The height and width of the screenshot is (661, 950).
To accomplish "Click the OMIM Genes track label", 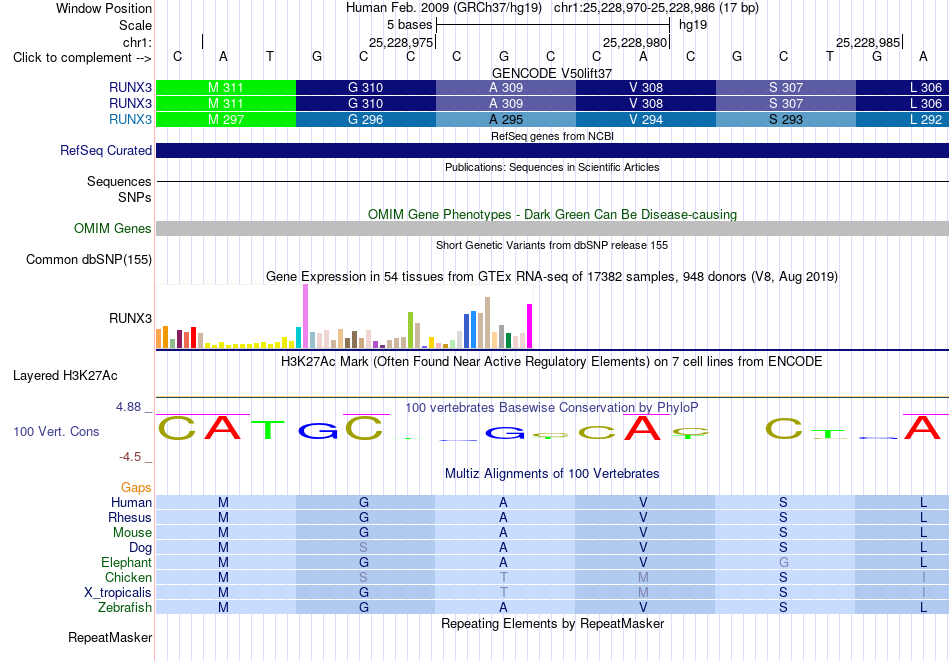I will click(113, 228).
